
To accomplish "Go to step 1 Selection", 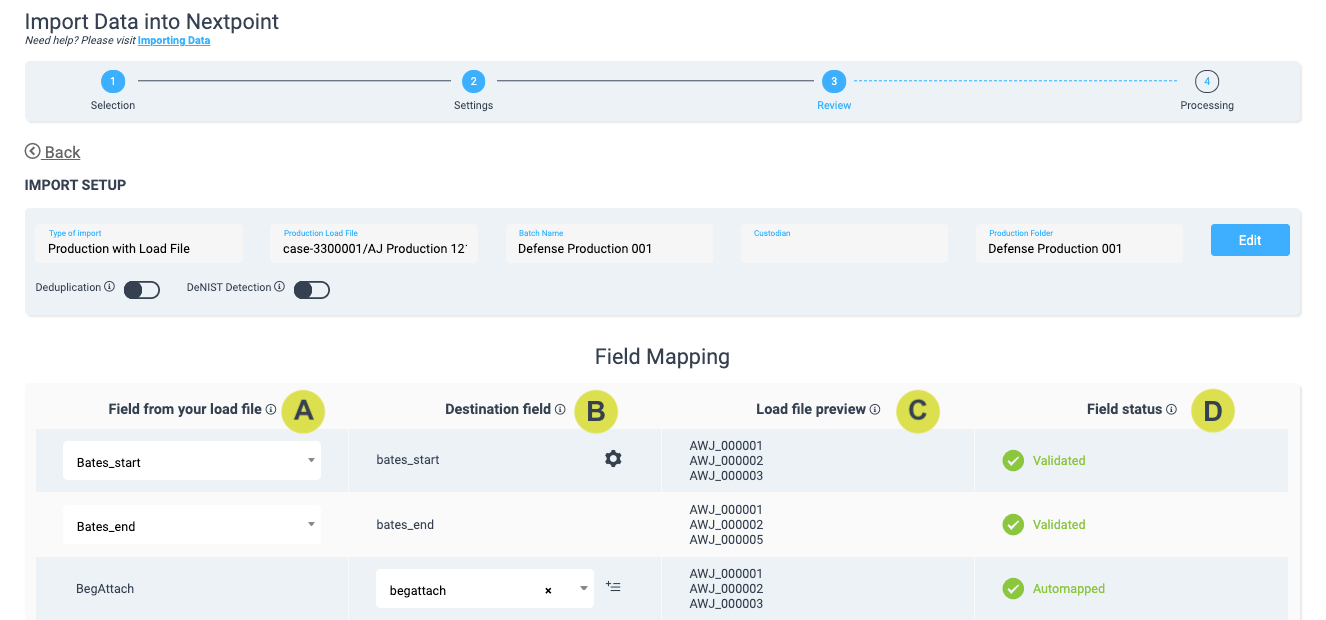I will point(113,82).
